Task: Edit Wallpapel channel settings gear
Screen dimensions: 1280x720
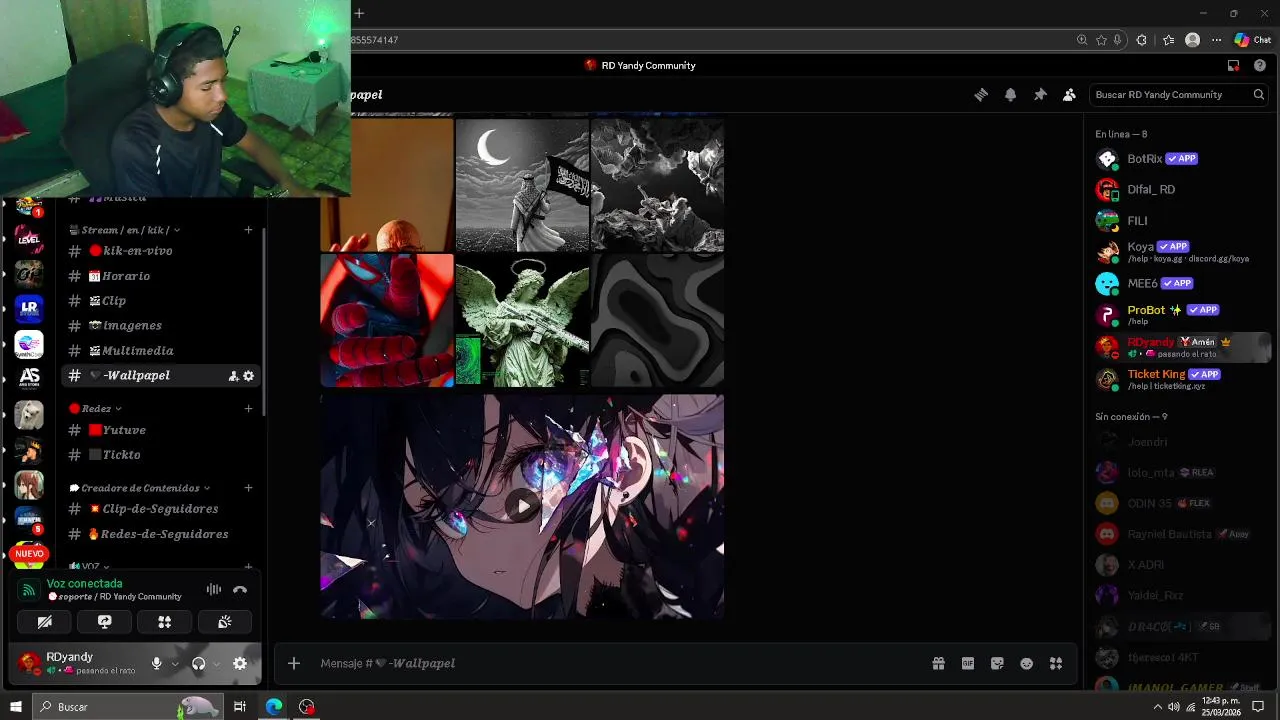Action: (248, 376)
